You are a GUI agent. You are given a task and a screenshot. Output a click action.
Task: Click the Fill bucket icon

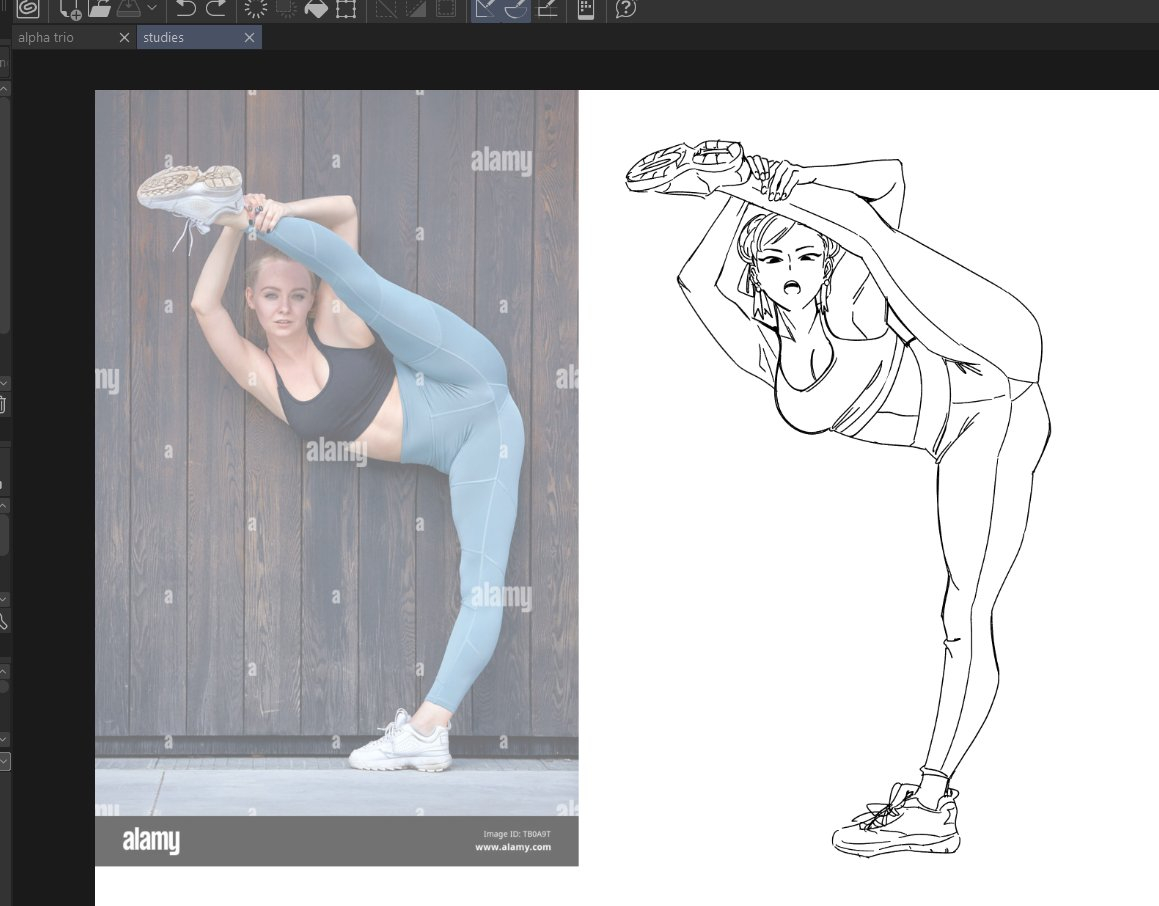click(x=316, y=9)
